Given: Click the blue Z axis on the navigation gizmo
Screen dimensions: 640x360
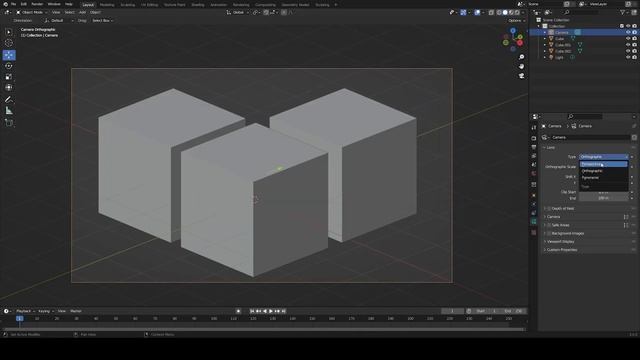Looking at the screenshot, I should (x=513, y=31).
